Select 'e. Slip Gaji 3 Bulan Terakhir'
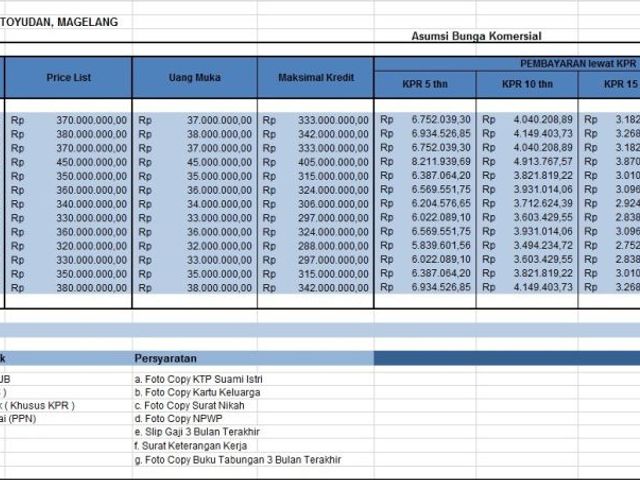Image resolution: width=640 pixels, height=480 pixels. [x=197, y=432]
